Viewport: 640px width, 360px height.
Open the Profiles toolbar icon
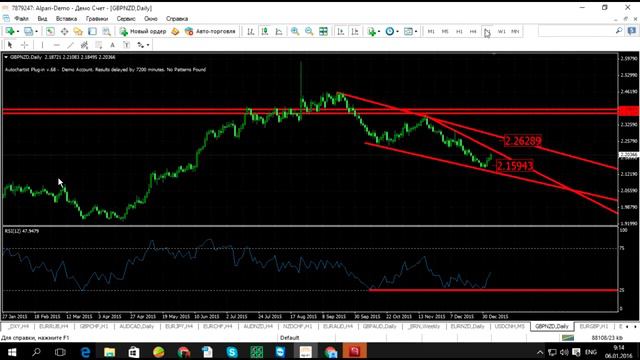pos(28,31)
